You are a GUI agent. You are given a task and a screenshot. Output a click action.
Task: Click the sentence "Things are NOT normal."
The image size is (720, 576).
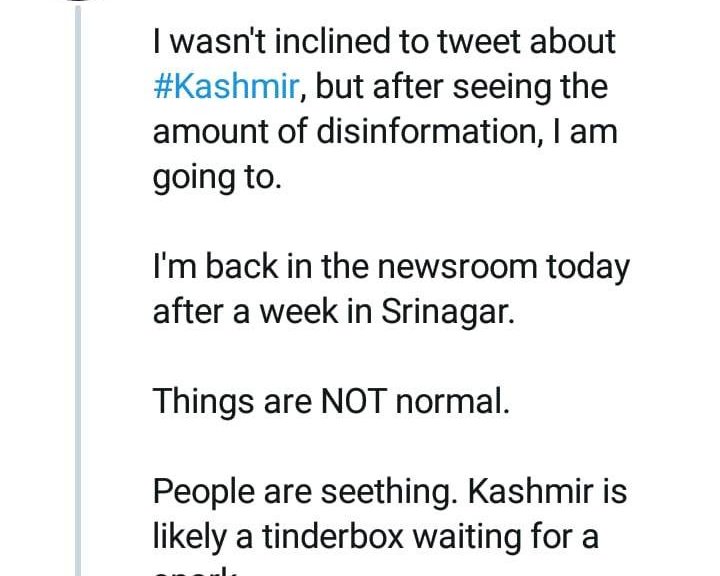pos(332,401)
